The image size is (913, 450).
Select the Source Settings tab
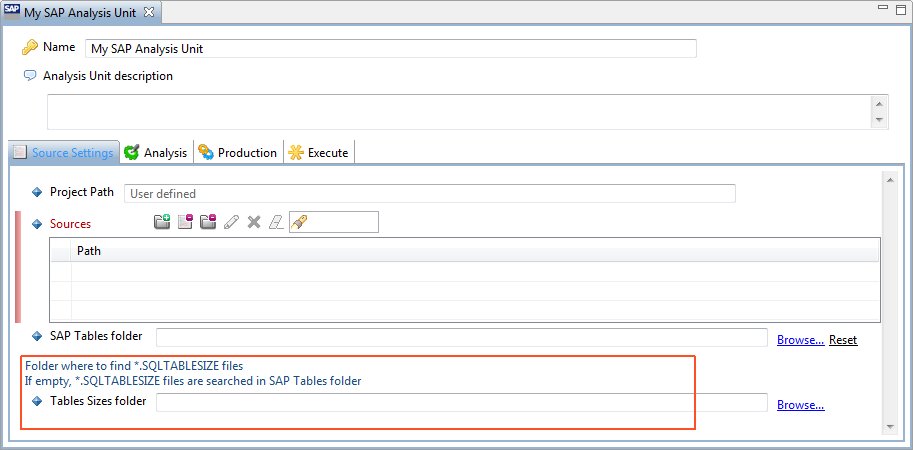click(x=64, y=153)
